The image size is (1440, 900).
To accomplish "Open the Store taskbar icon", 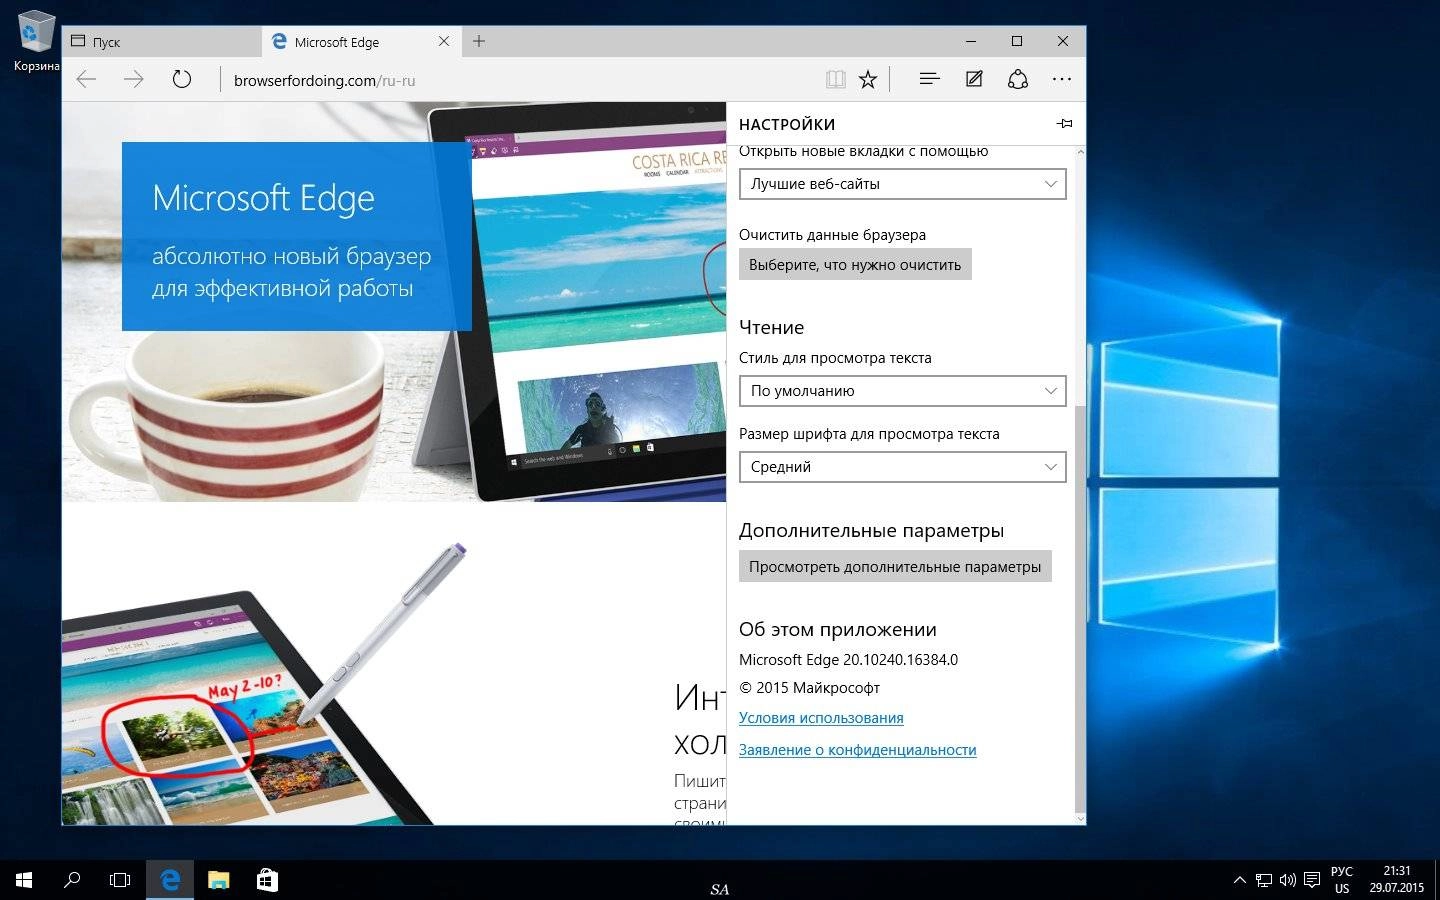I will [267, 880].
